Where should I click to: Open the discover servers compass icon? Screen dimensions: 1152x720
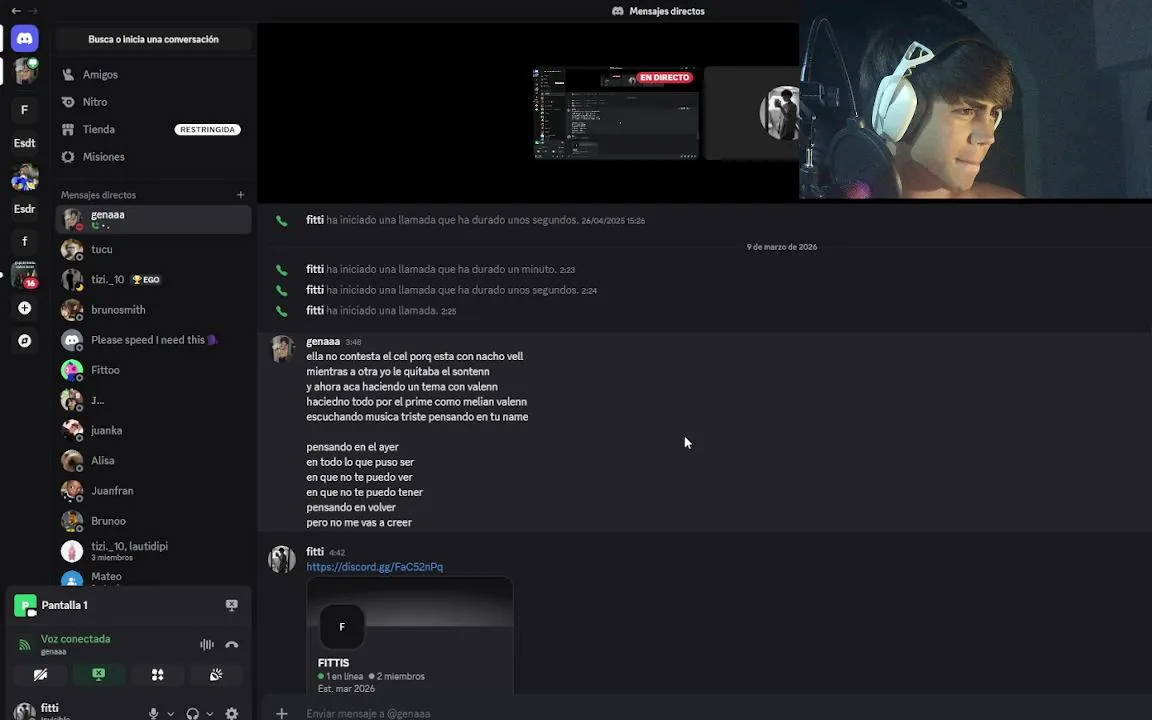click(24, 341)
